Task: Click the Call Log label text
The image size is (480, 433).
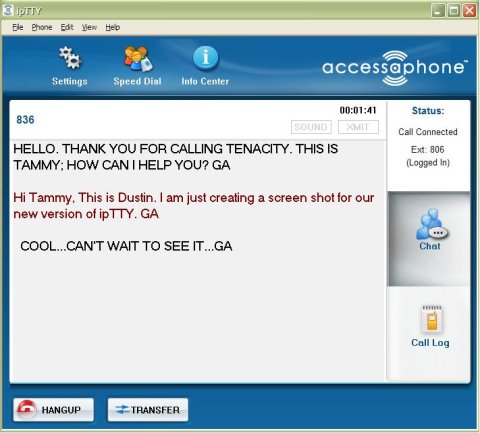Action: click(430, 343)
